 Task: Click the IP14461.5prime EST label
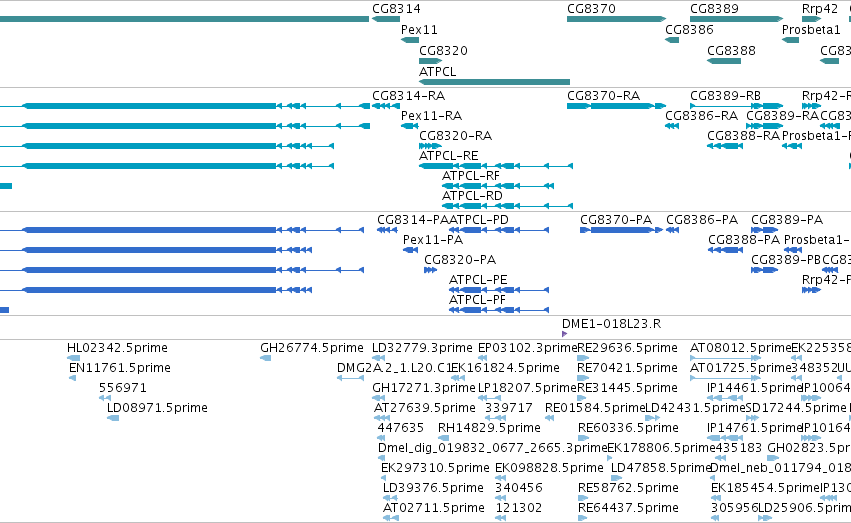[754, 388]
